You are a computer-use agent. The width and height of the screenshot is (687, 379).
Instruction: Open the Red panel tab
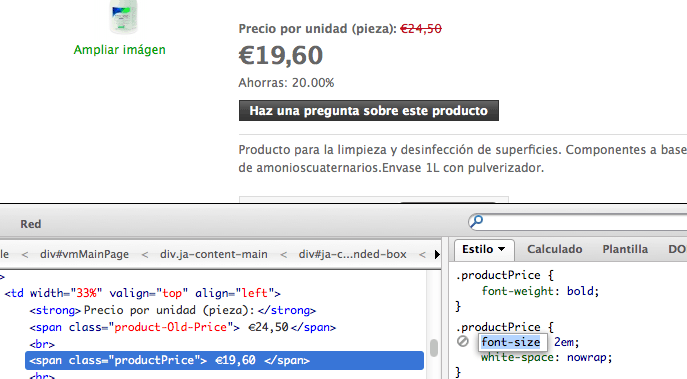(31, 224)
